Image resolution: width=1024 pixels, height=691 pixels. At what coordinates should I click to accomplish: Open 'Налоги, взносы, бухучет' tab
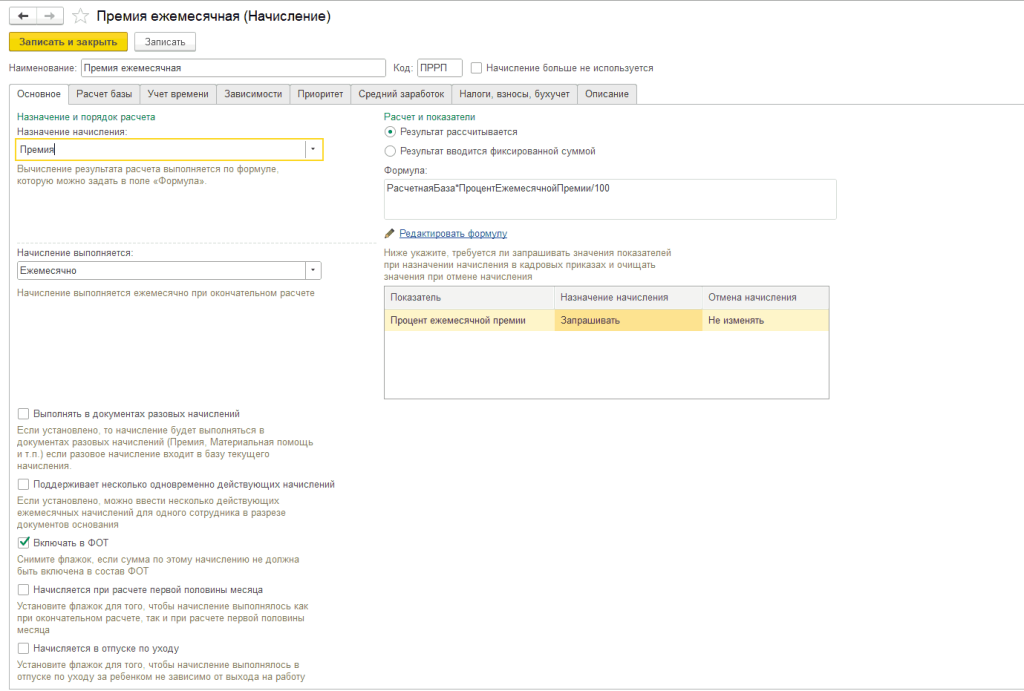click(x=514, y=94)
